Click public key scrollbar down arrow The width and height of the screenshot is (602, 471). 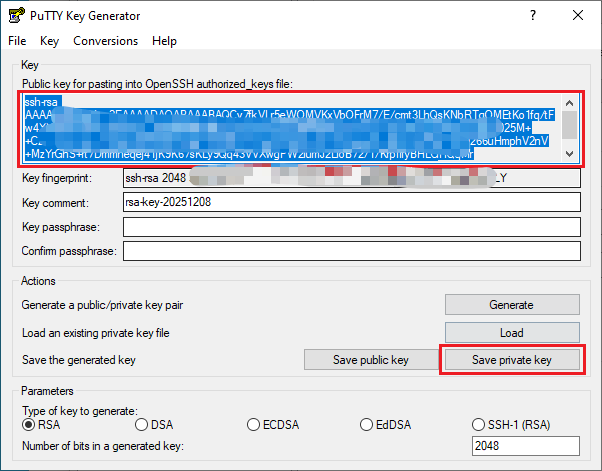pos(570,154)
